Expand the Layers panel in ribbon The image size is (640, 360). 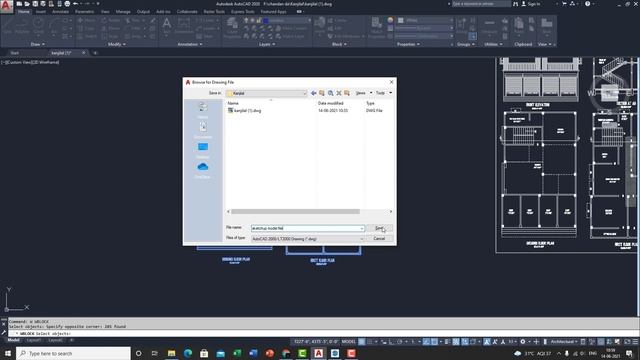267,44
